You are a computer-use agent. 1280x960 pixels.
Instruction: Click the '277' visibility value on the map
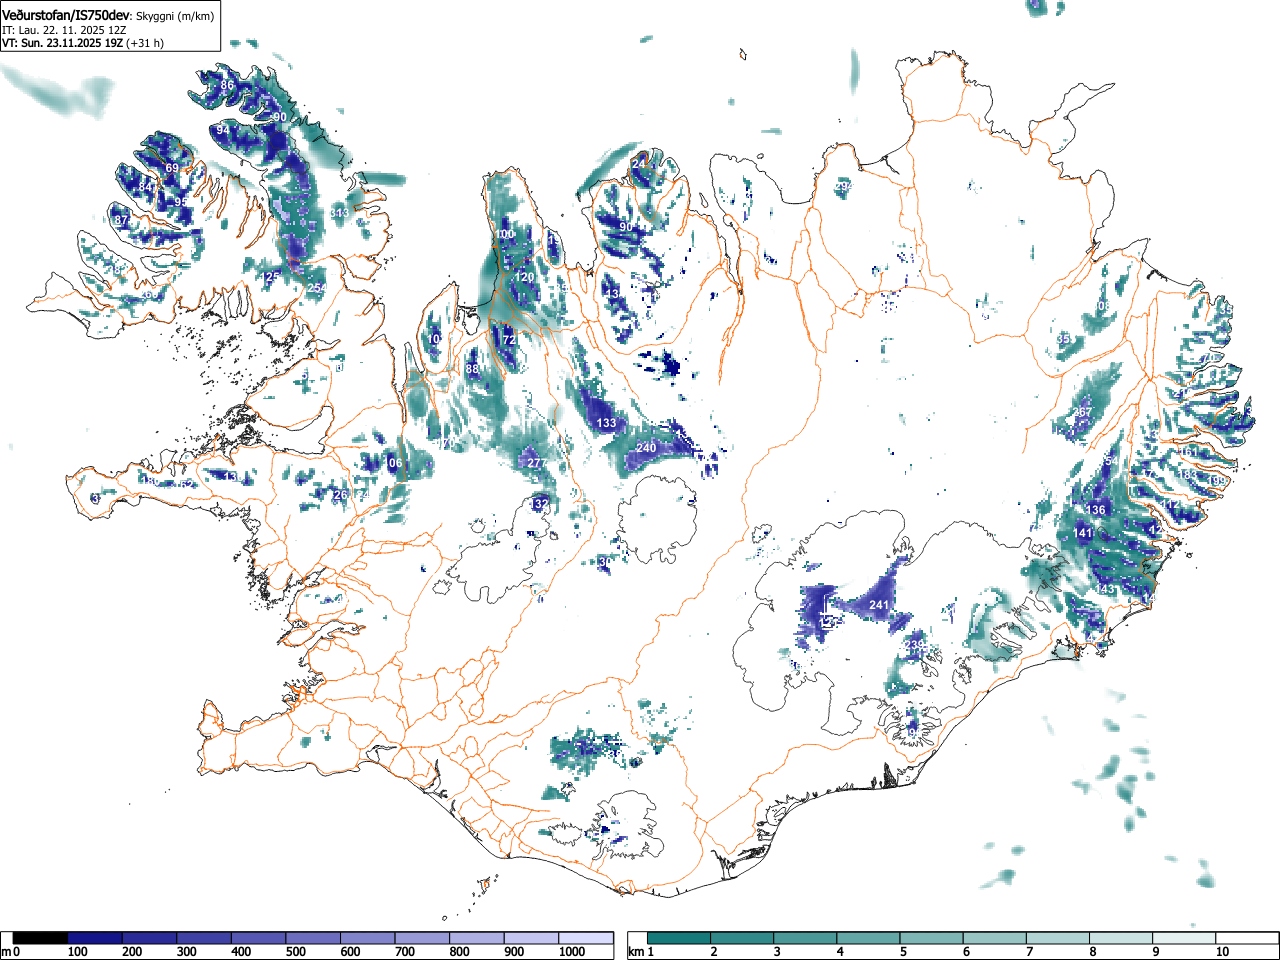[x=537, y=463]
